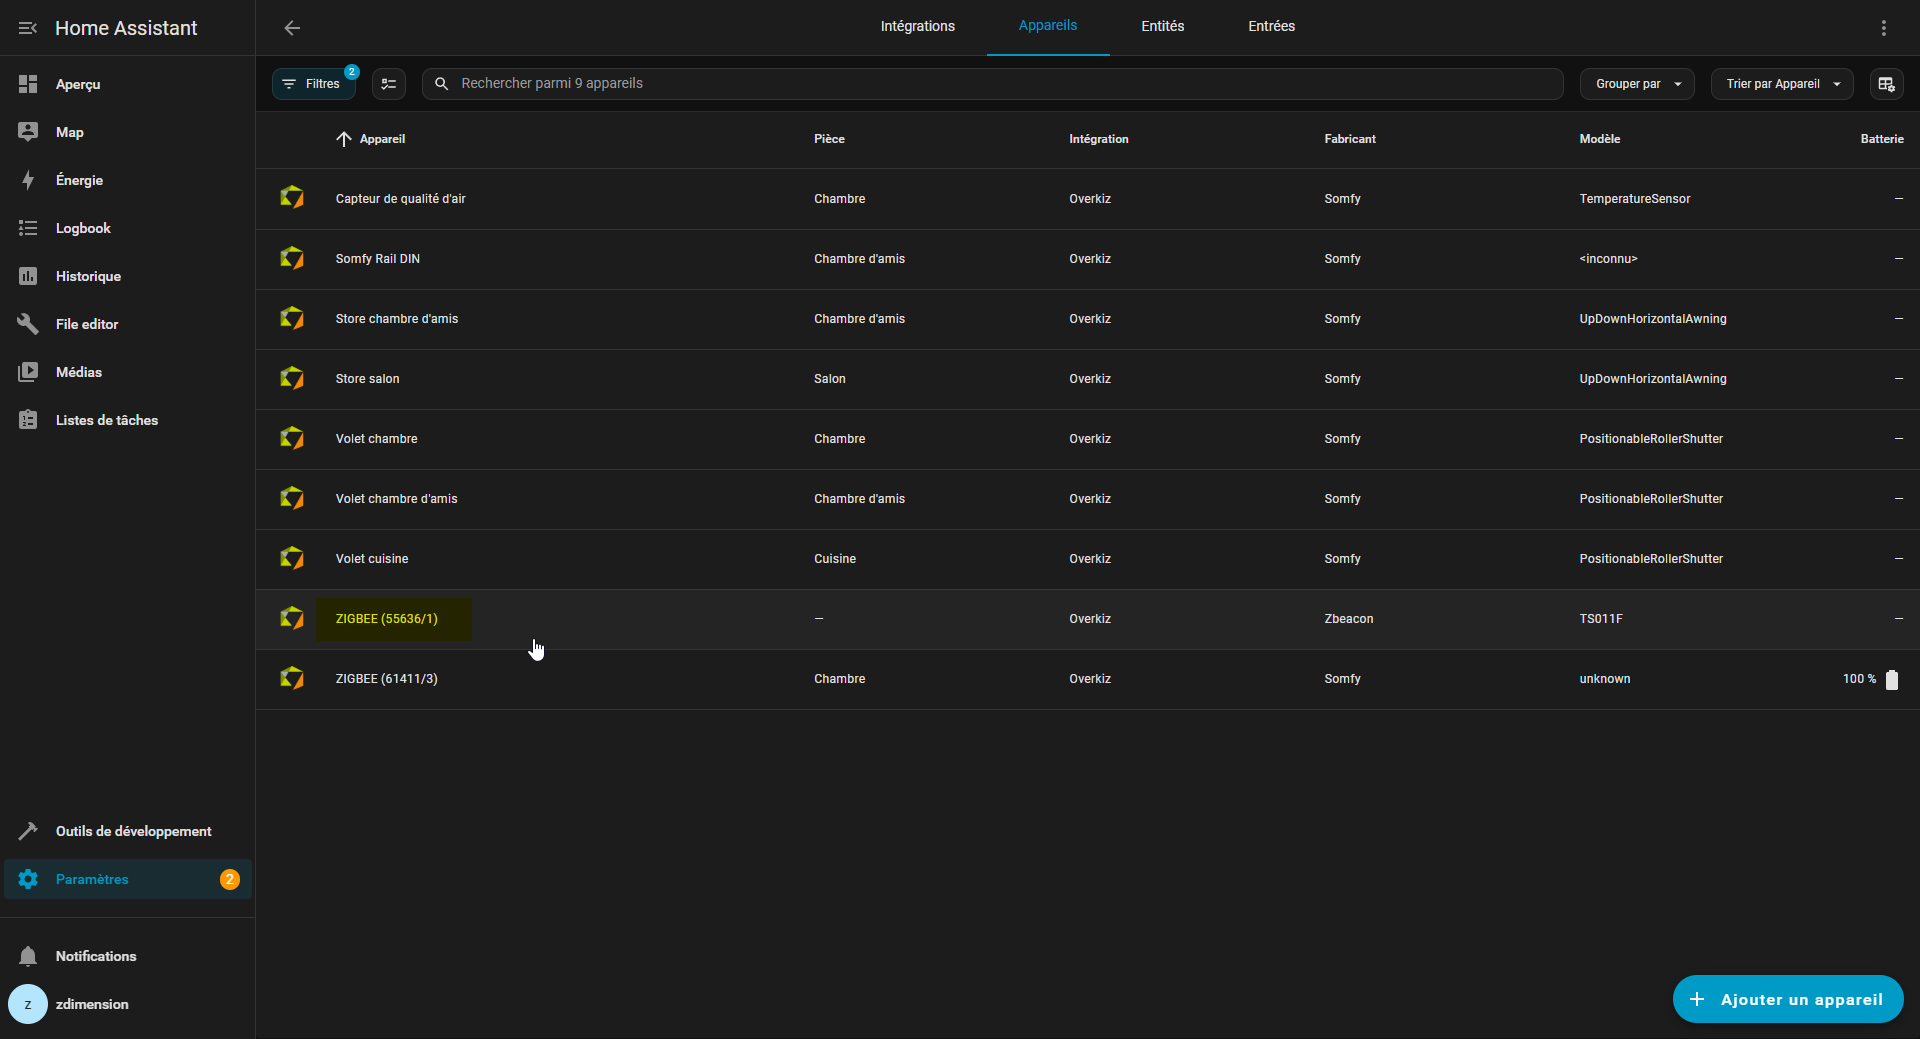Enter selection mode with checklist icon
This screenshot has height=1039, width=1920.
[389, 84]
